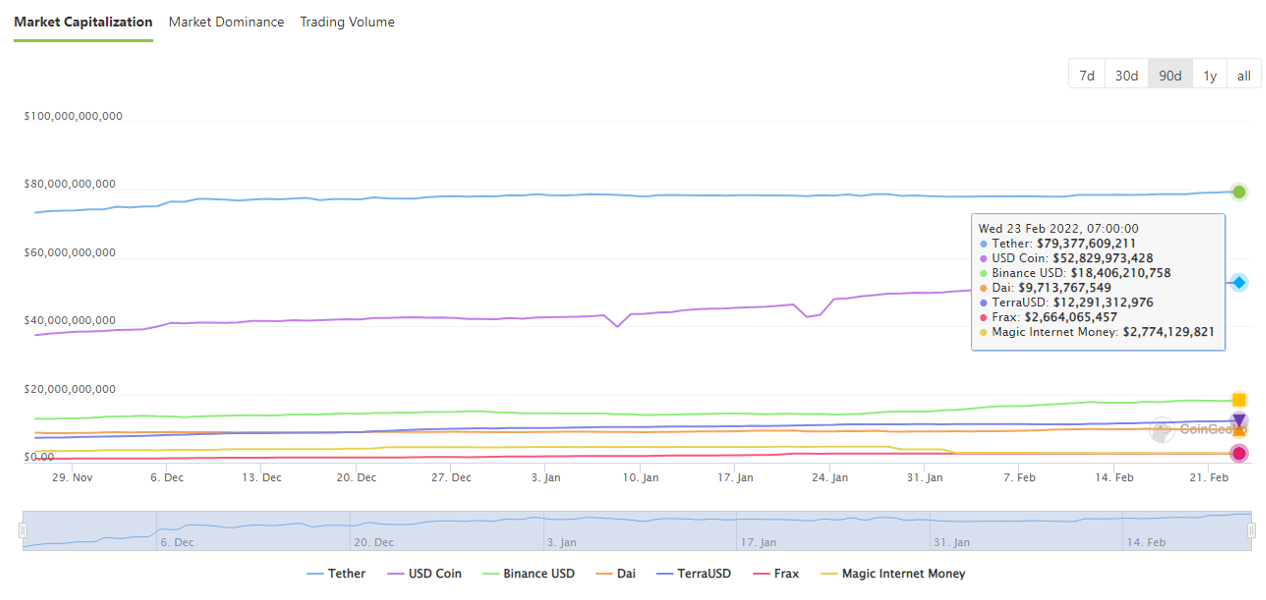Screen dimensions: 1266x600
Task: Click the Binance USD yellow square marker
Action: 1239,400
